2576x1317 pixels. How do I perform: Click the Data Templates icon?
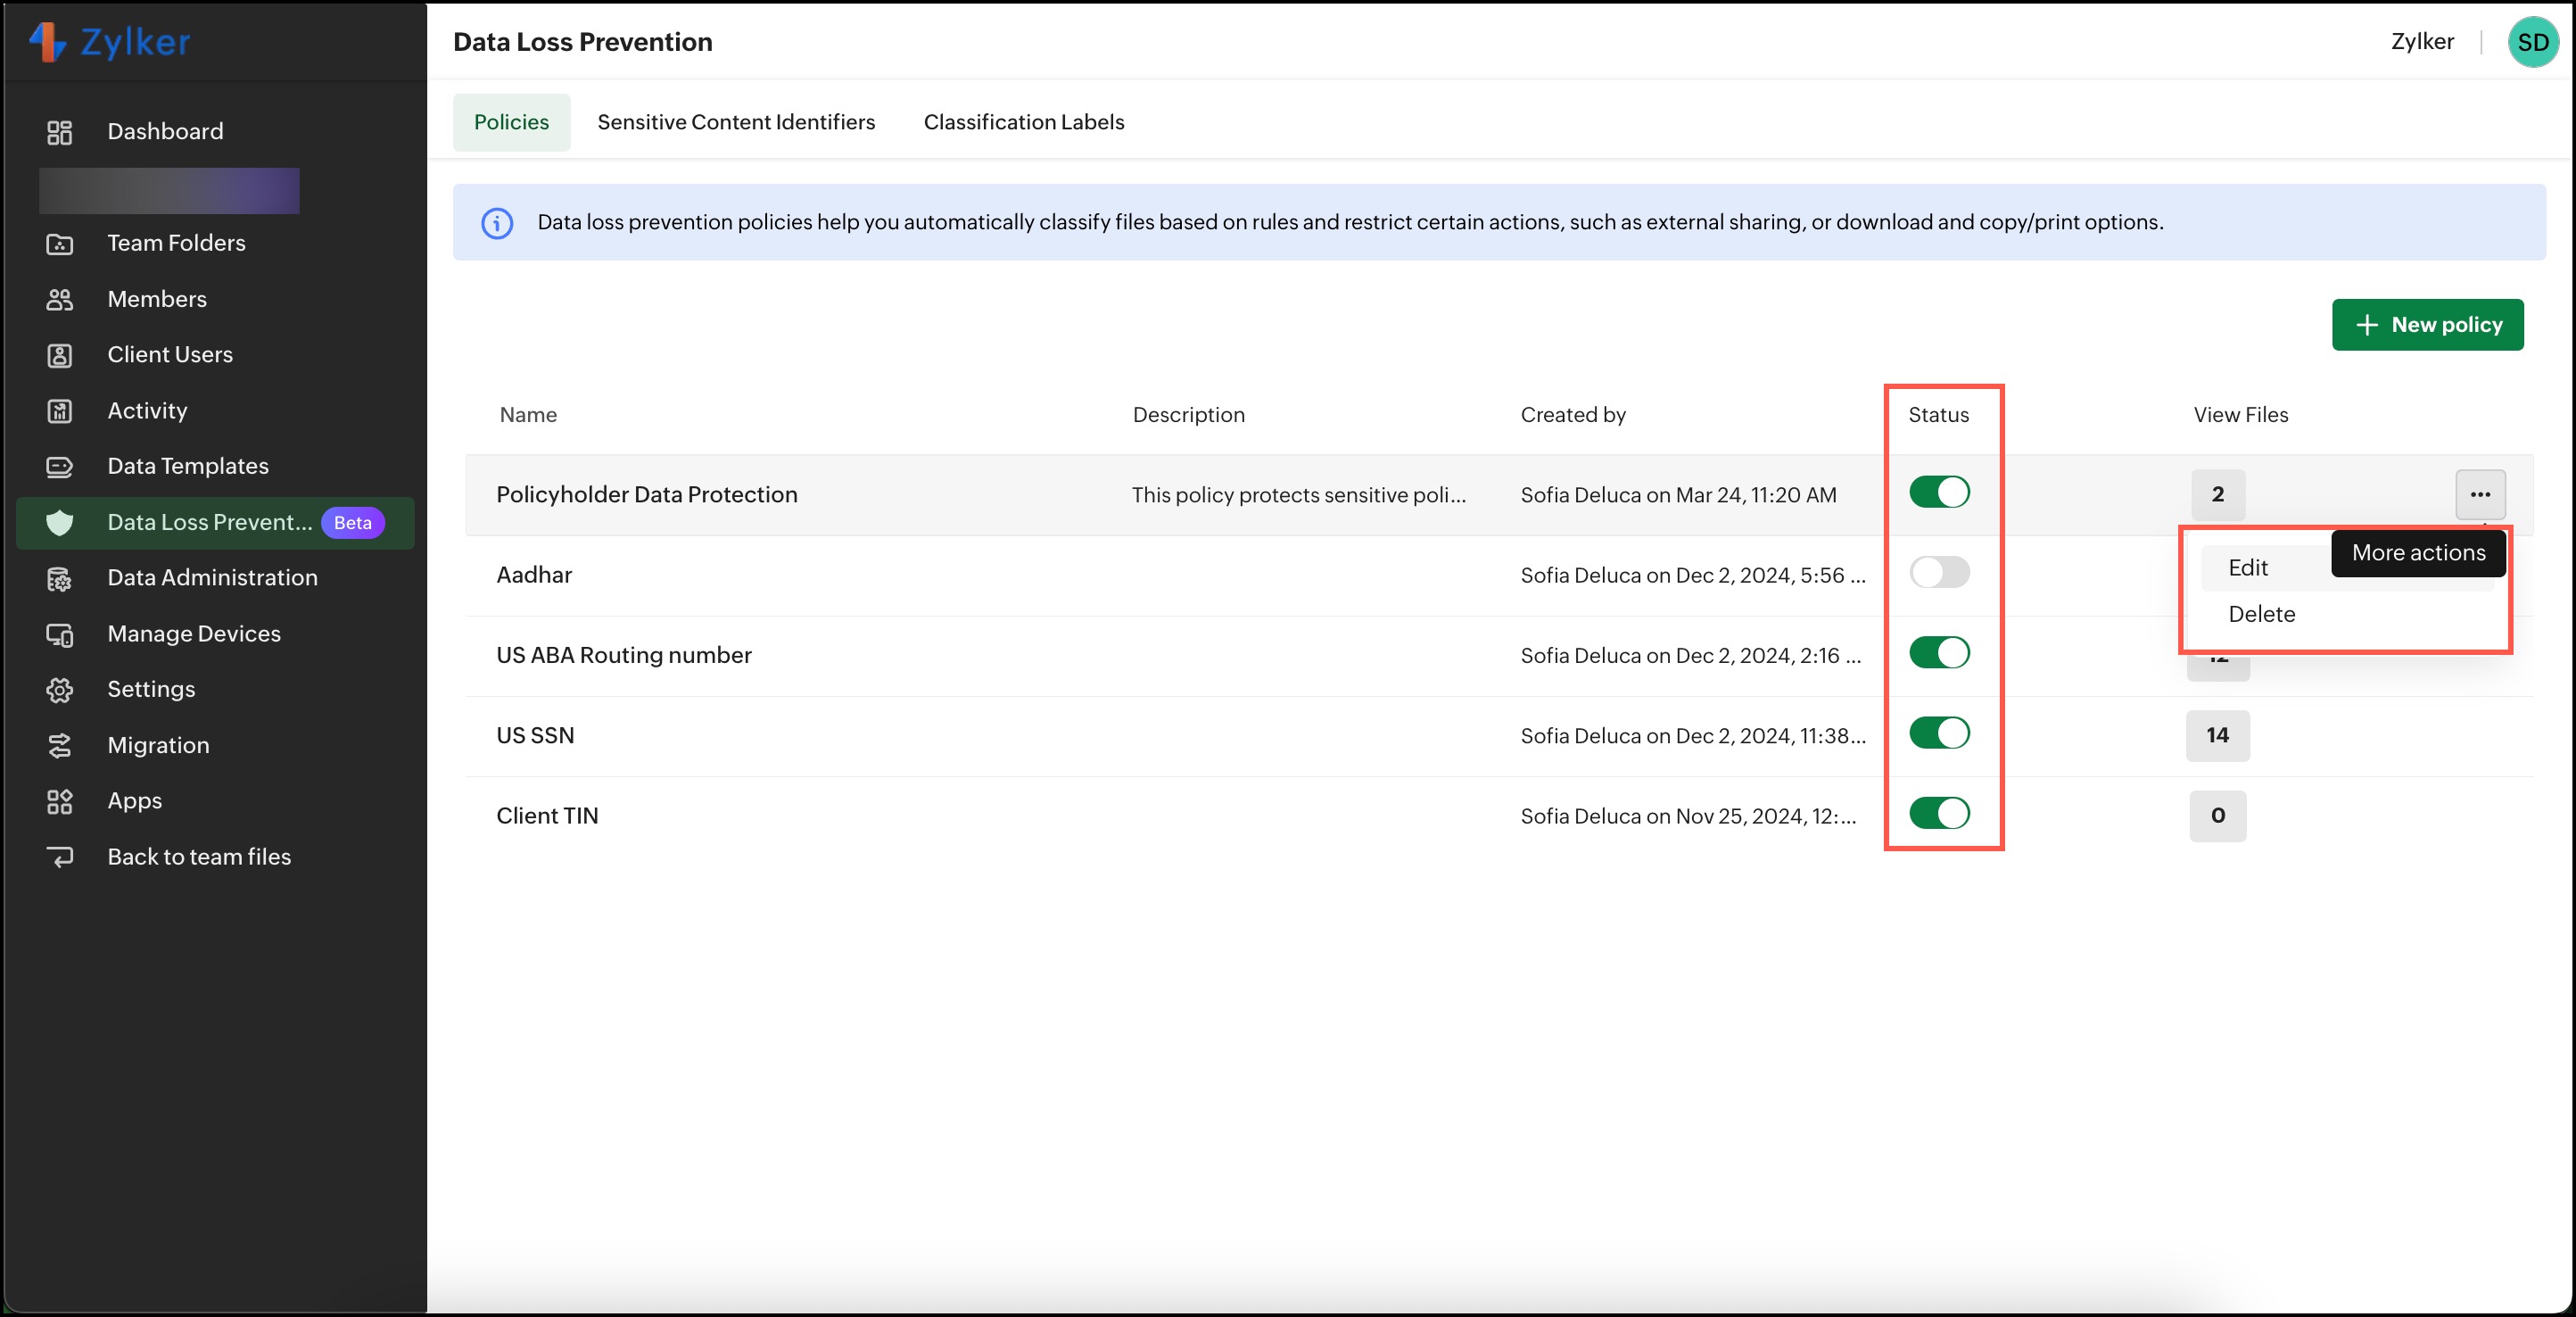pos(60,466)
